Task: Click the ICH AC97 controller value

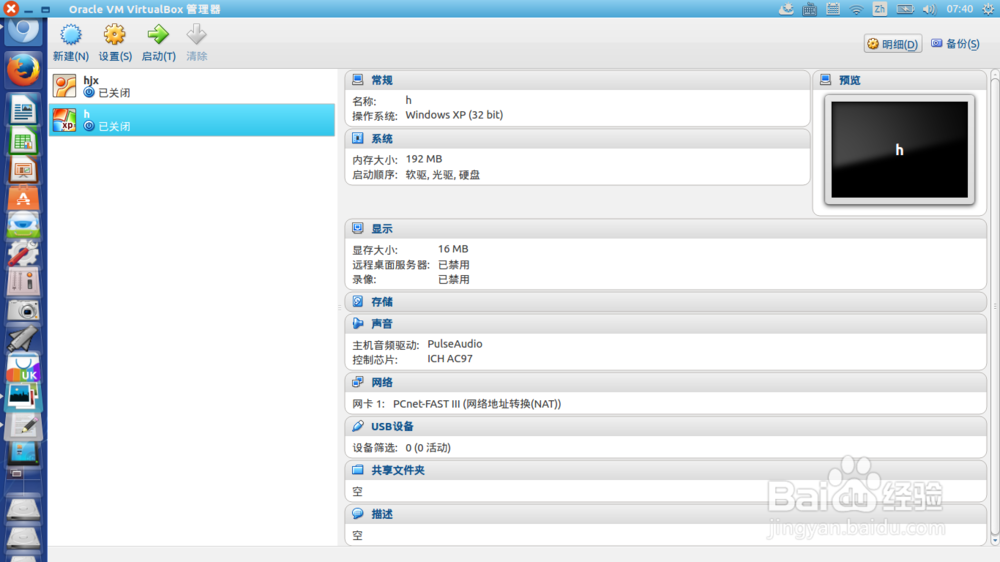Action: click(450, 359)
